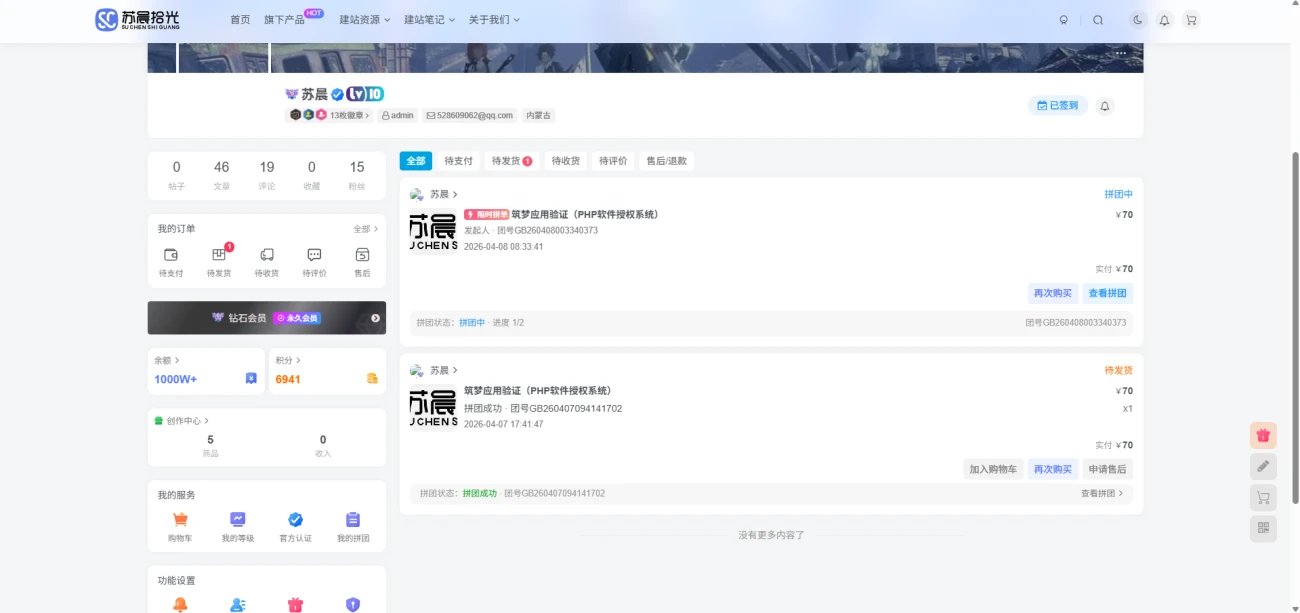The image size is (1300, 613).
Task: Expand the 建站资源 dropdown menu
Action: click(360, 19)
